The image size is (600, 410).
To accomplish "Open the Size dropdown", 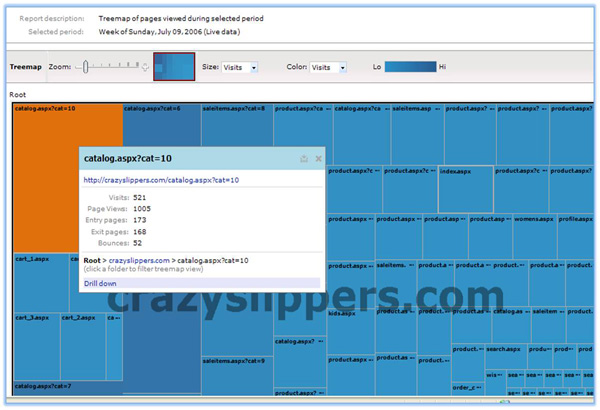I will [x=240, y=67].
